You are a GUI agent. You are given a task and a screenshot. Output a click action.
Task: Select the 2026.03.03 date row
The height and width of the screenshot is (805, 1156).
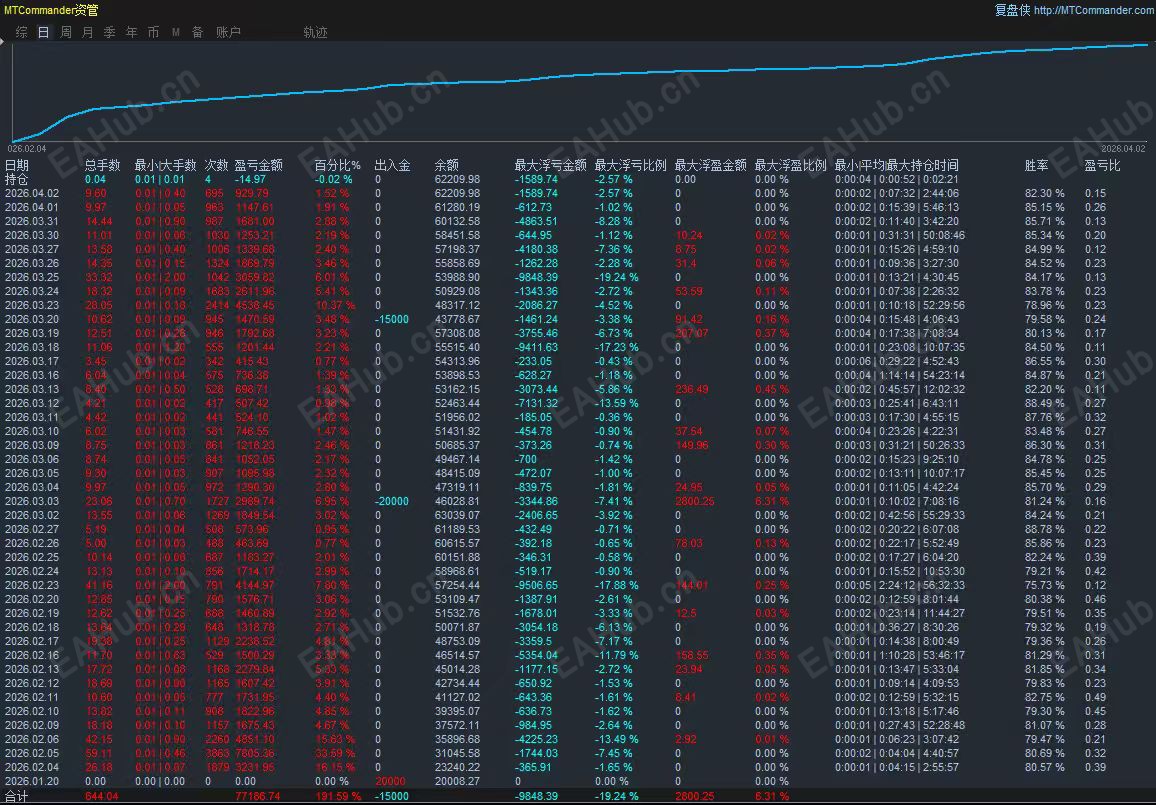[x=32, y=501]
